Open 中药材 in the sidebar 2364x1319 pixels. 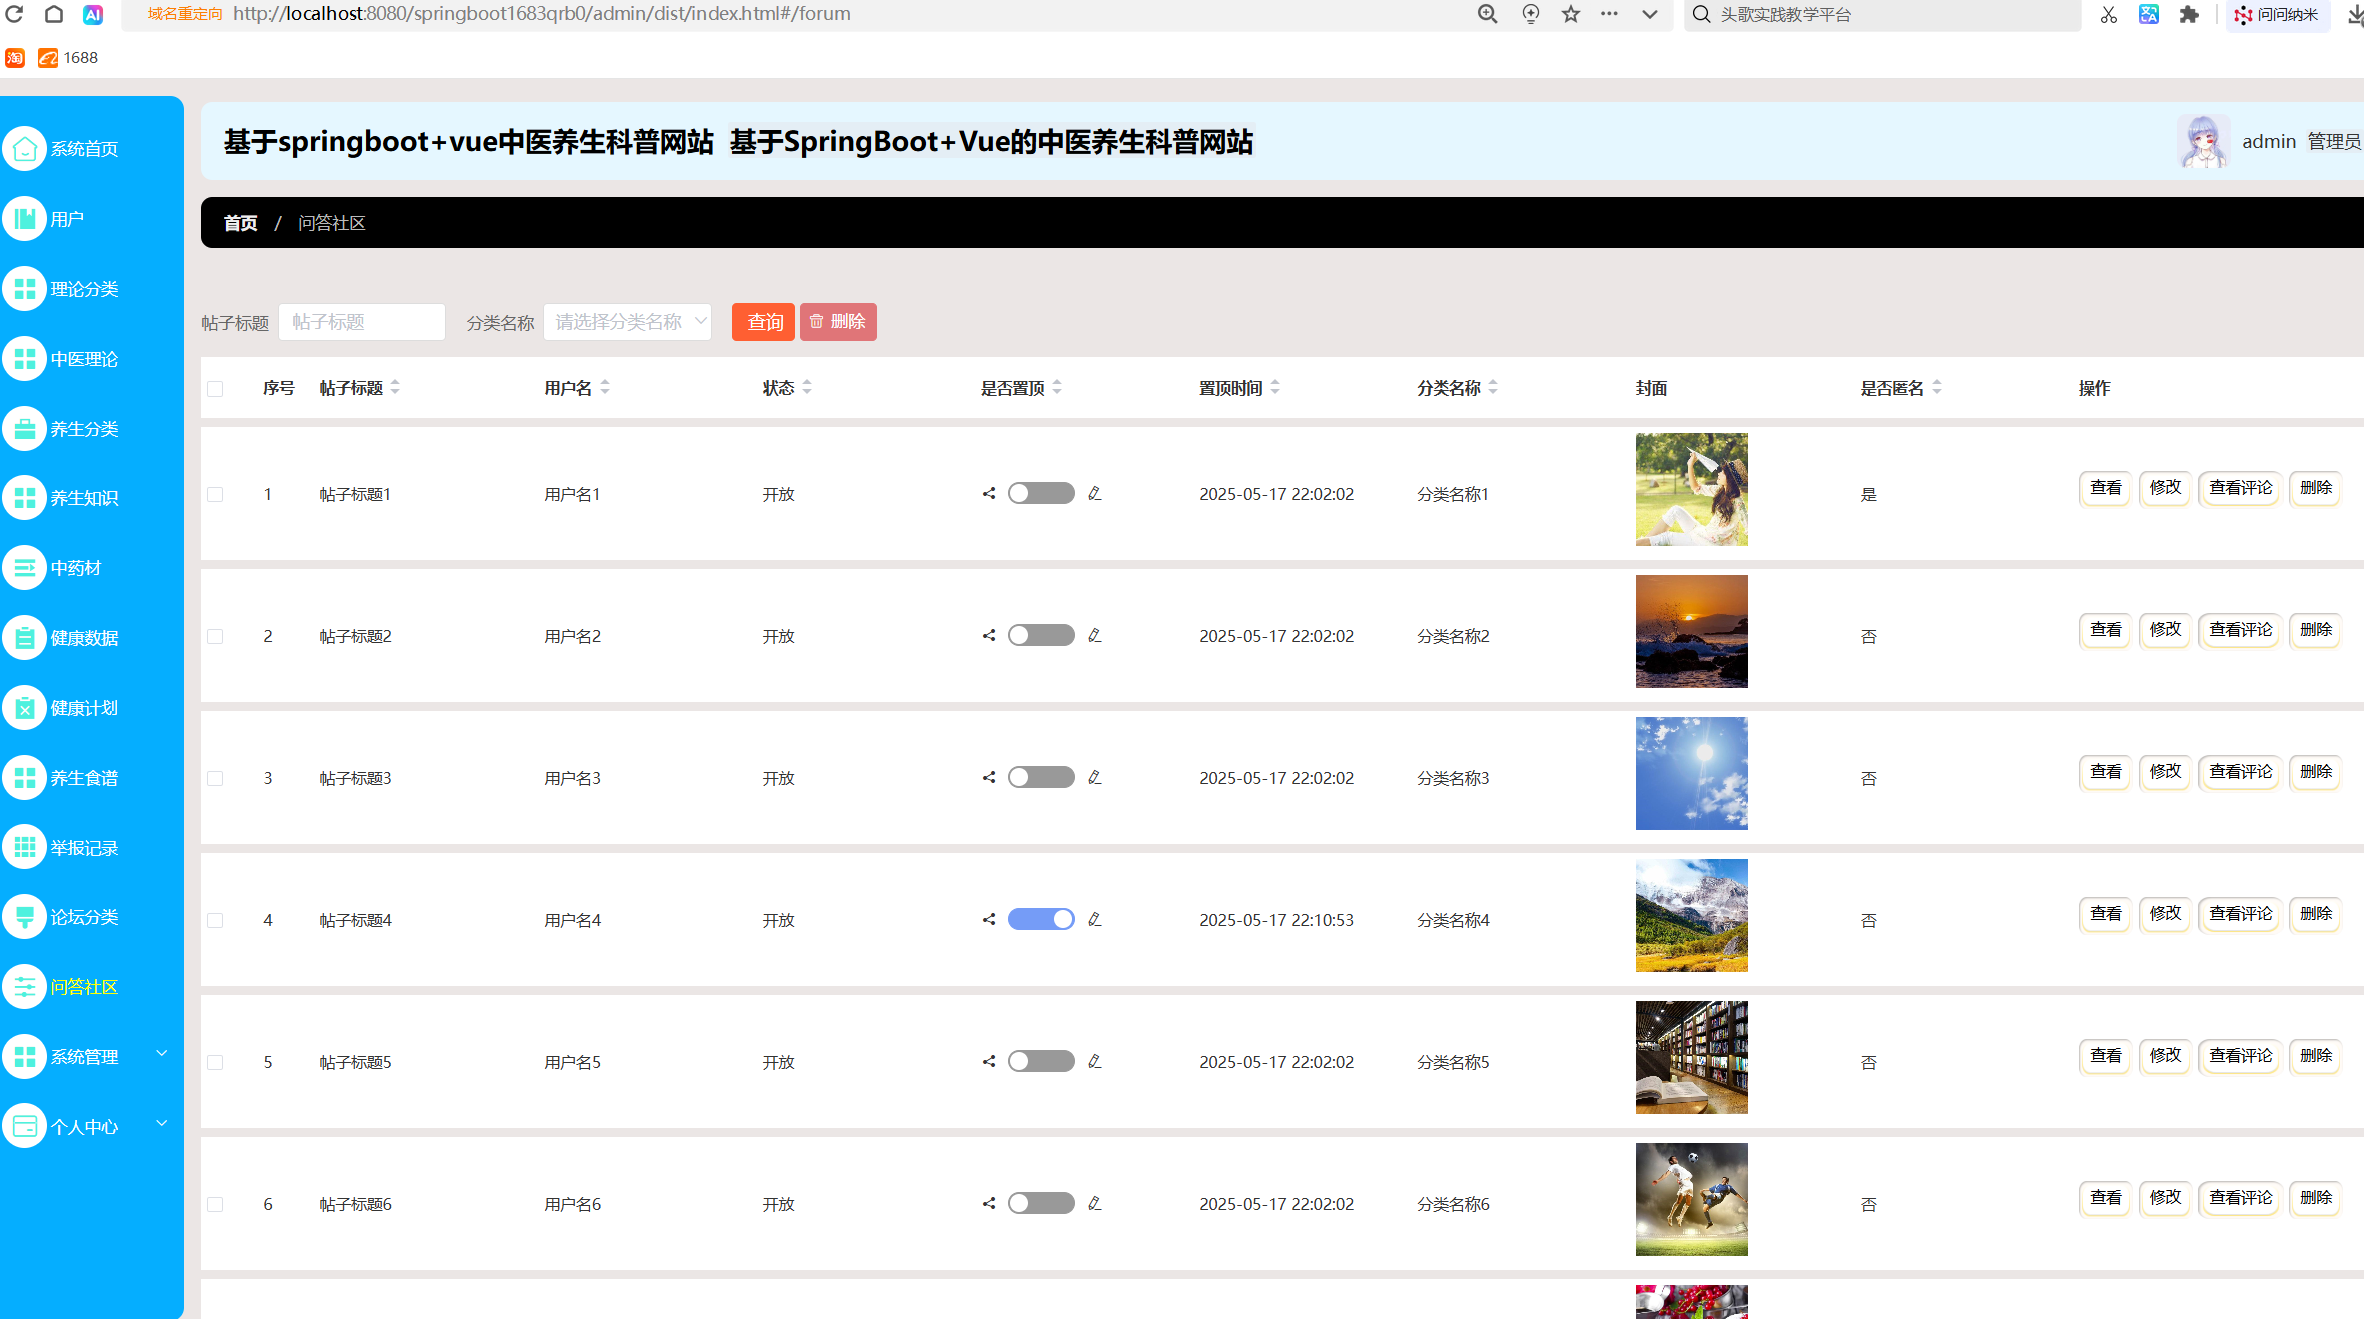pyautogui.click(x=76, y=568)
